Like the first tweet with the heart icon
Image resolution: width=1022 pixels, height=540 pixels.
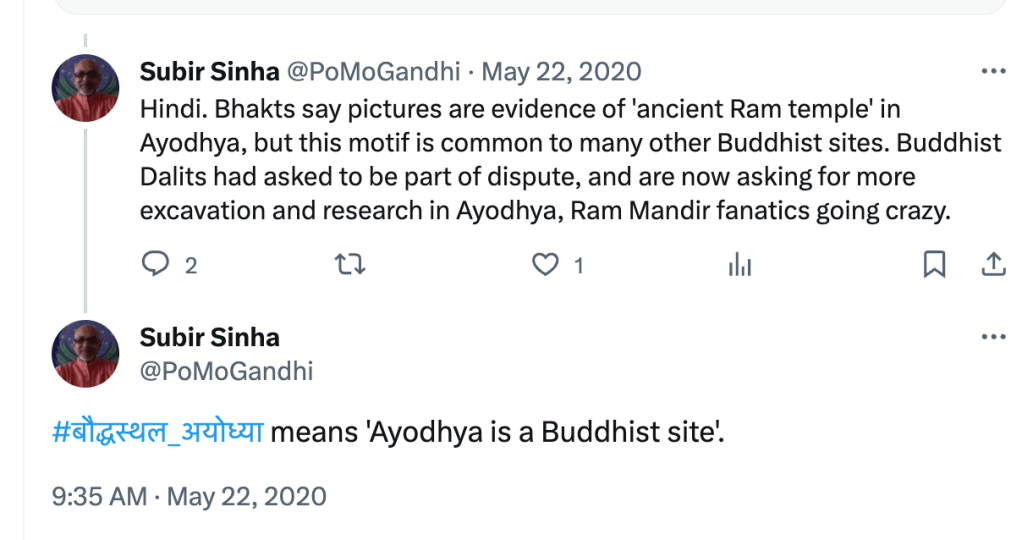tap(544, 264)
